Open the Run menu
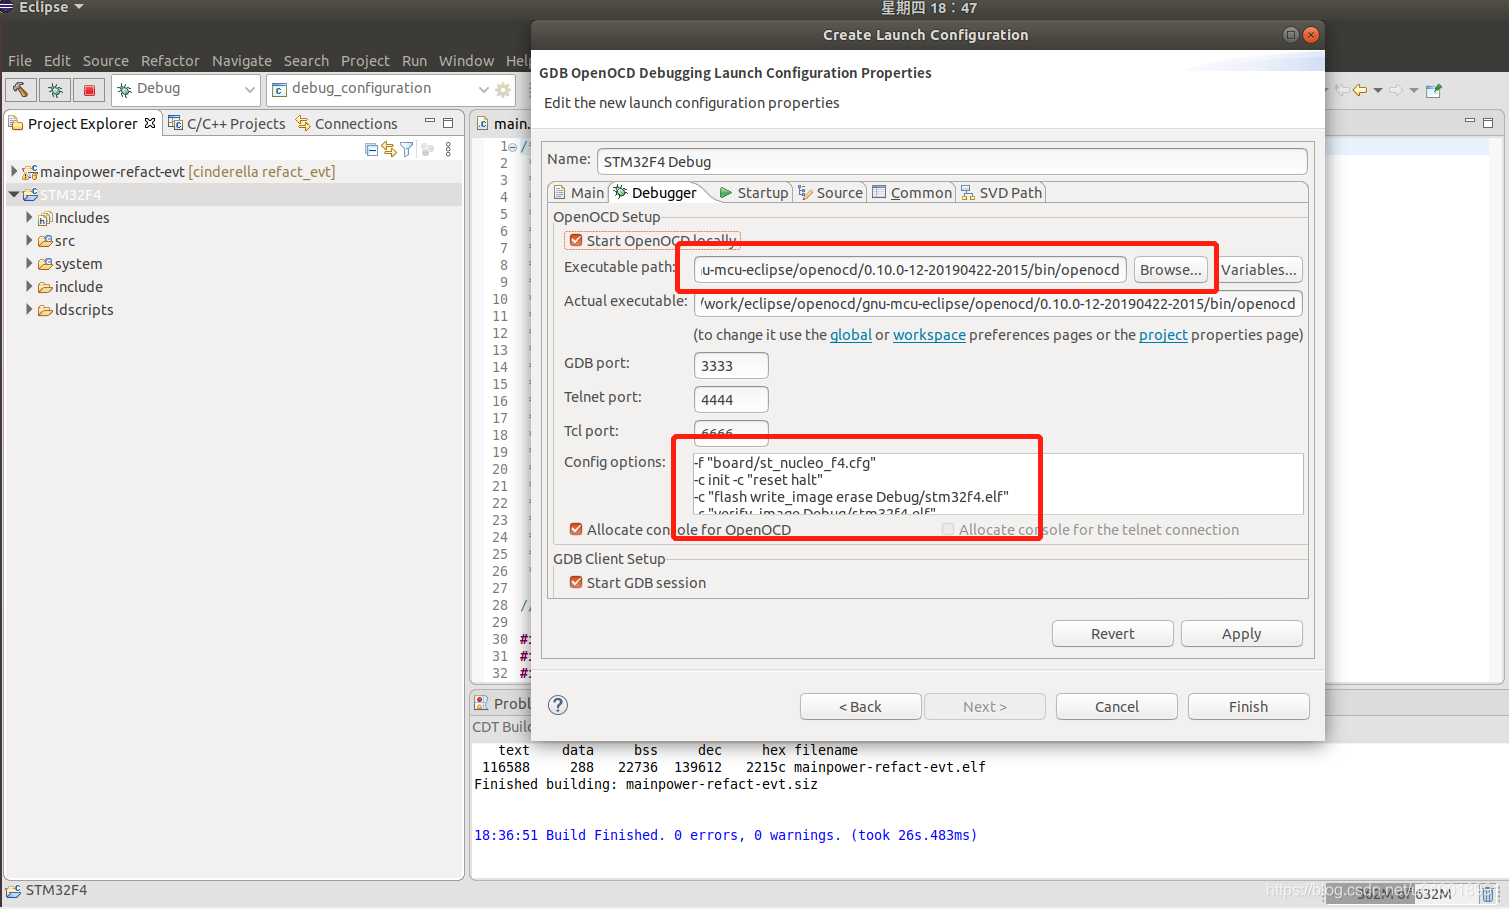1509x909 pixels. 414,60
